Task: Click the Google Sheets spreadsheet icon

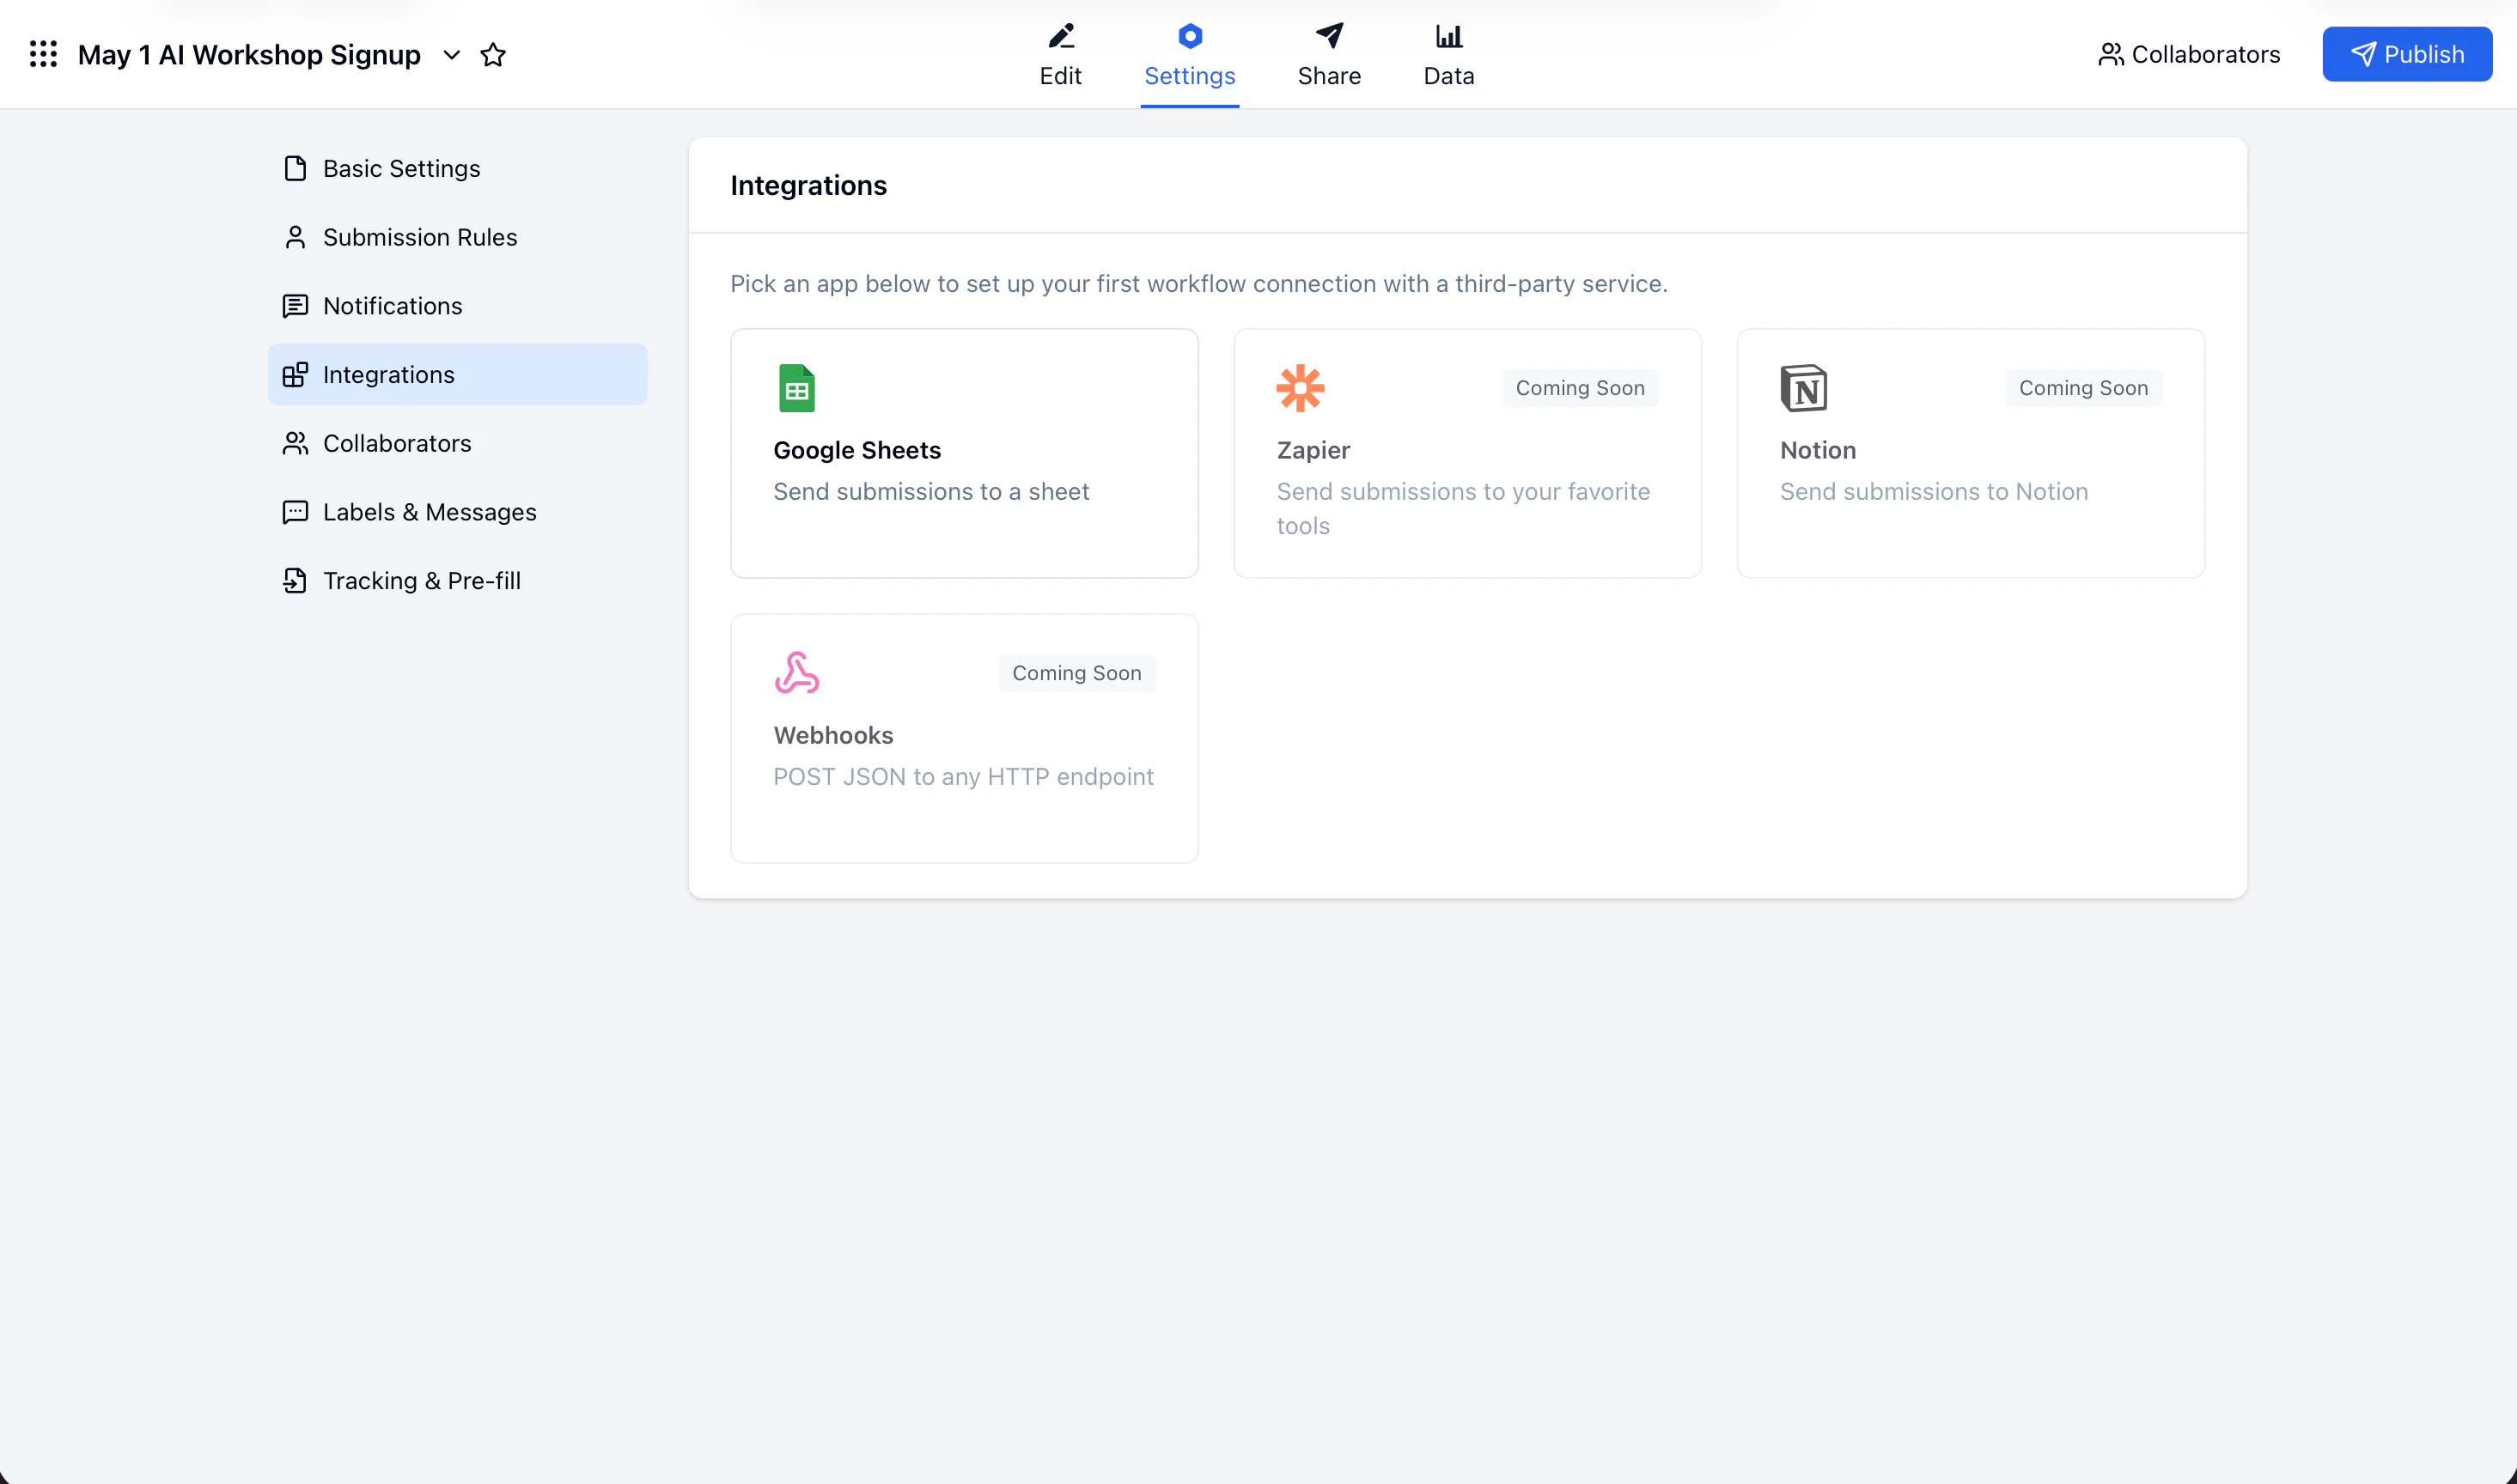Action: (x=797, y=388)
